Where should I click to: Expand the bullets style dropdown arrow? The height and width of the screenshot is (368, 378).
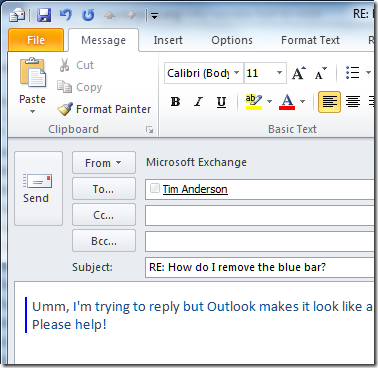click(368, 73)
